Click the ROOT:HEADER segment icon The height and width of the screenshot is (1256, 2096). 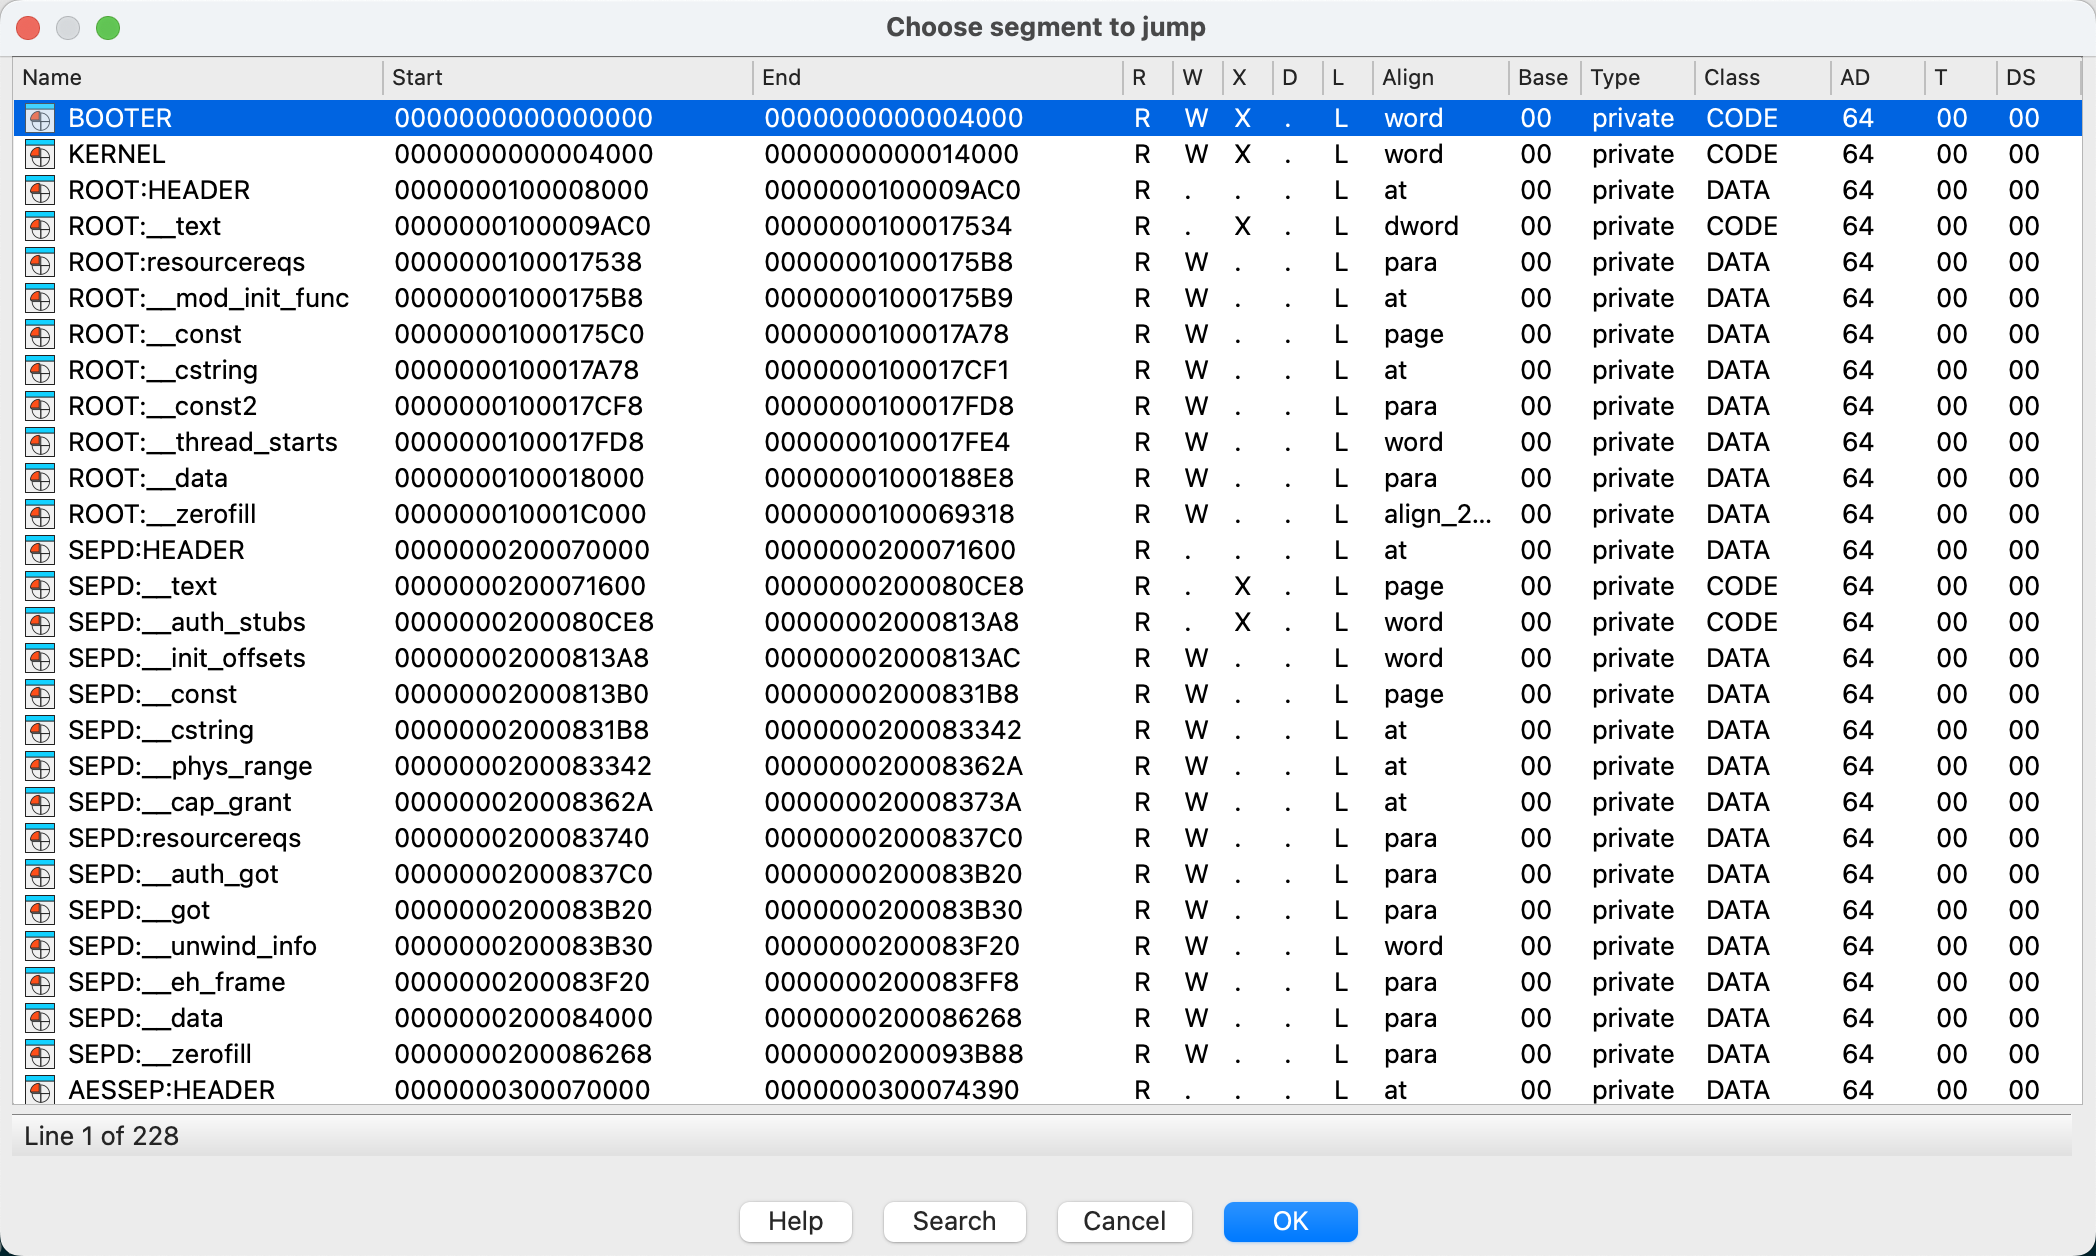point(40,188)
